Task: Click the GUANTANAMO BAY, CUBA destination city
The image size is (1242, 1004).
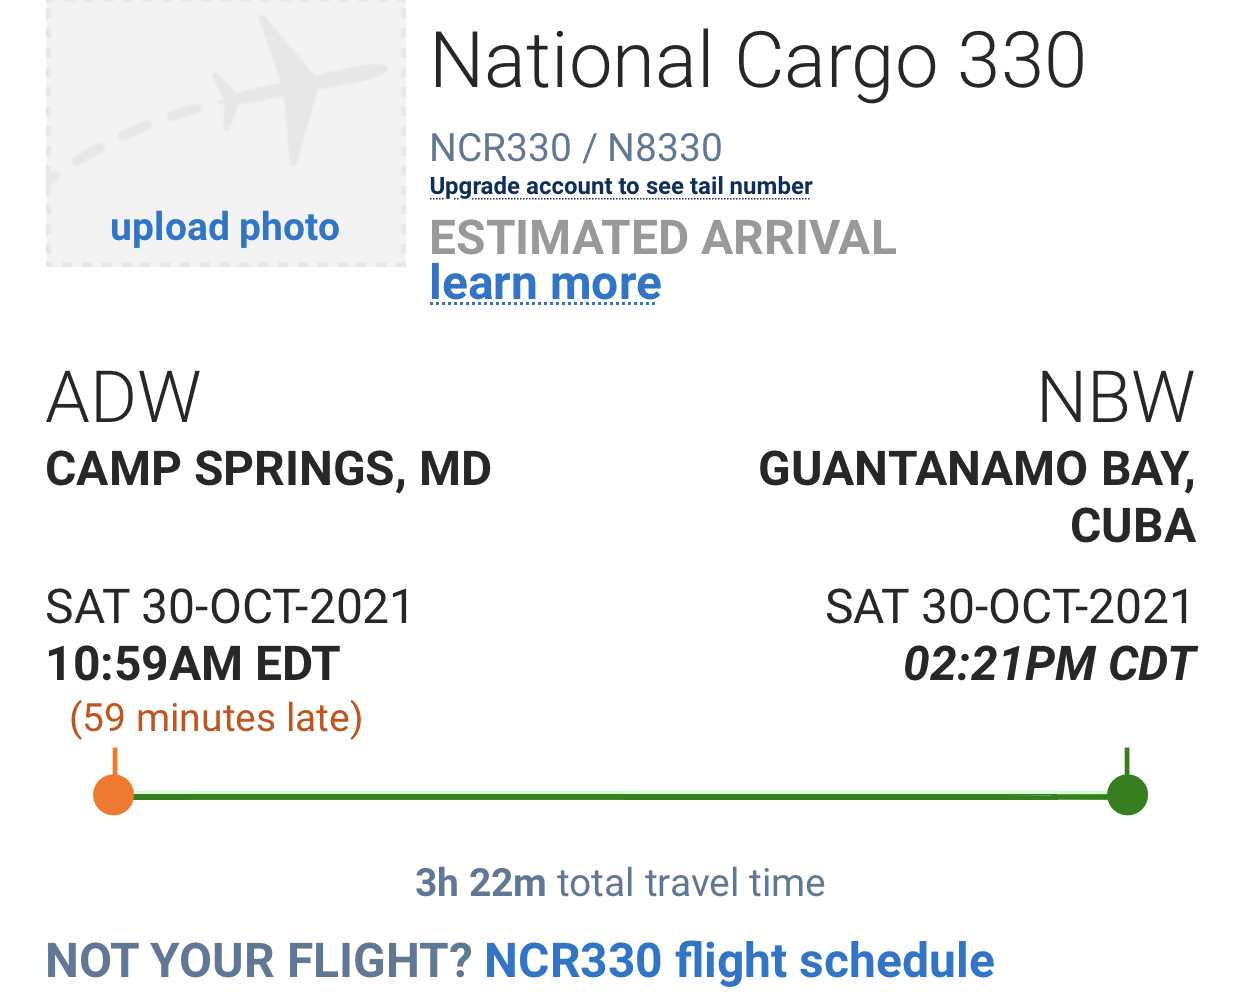Action: 977,496
